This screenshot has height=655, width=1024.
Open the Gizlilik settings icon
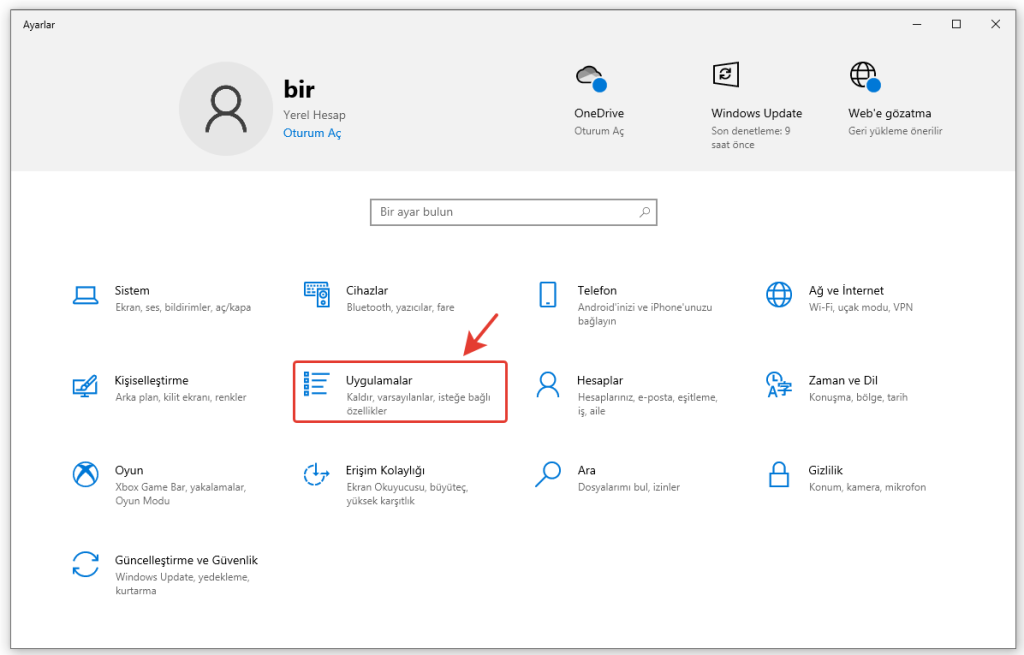click(778, 475)
